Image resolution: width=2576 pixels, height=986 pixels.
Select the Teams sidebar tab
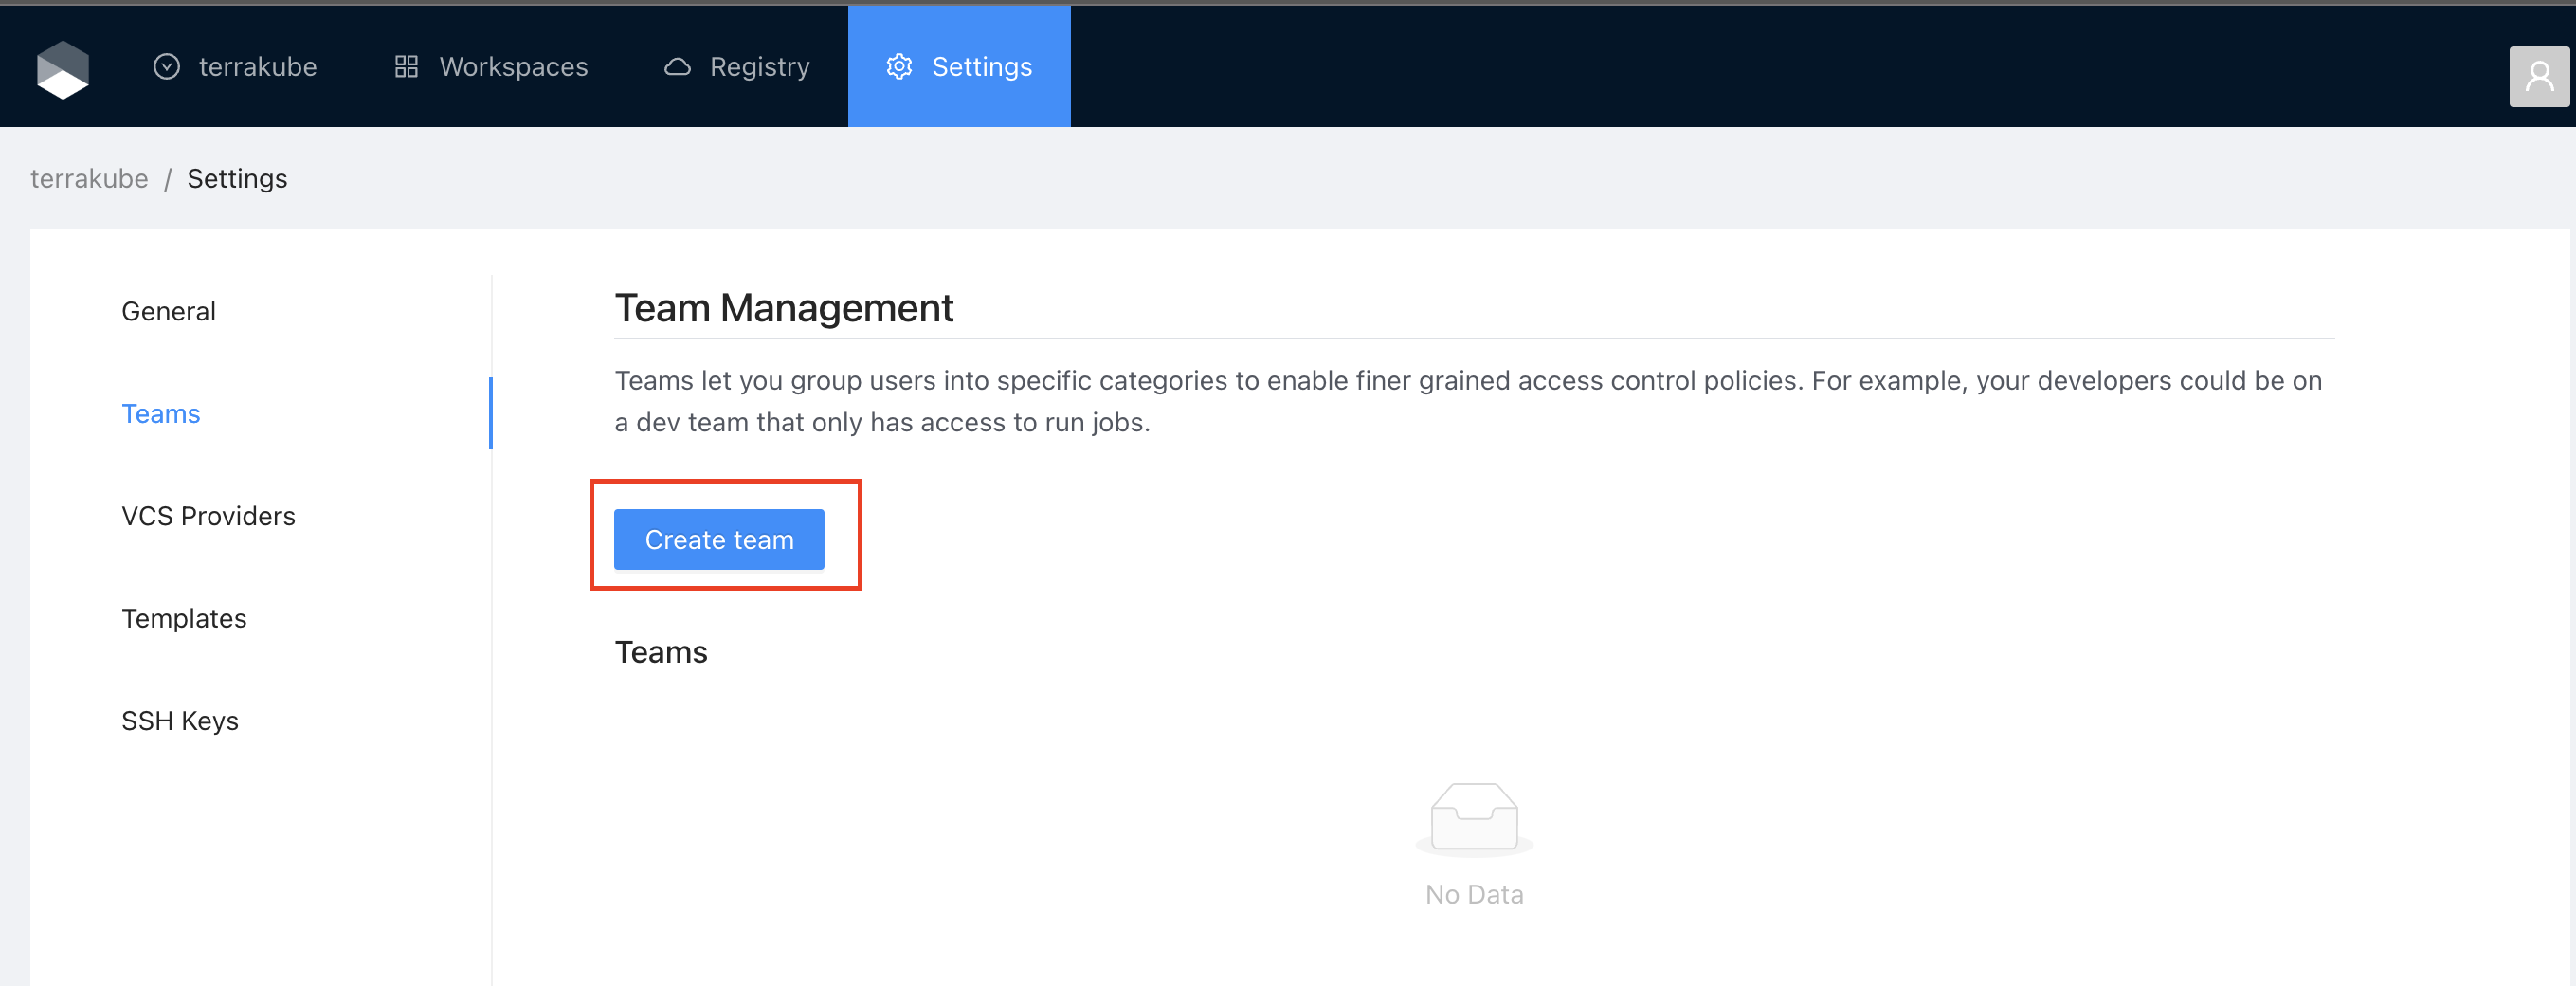pos(161,413)
